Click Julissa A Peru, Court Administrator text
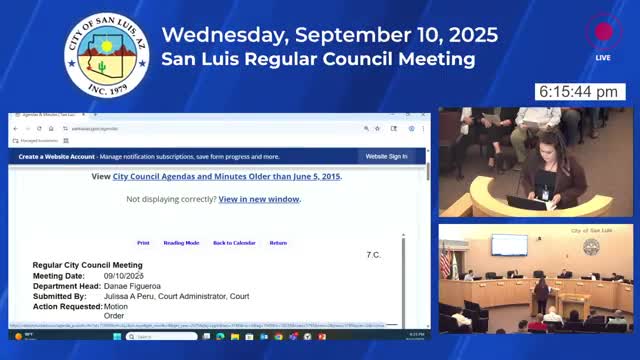This screenshot has height=360, width=640. click(176, 296)
